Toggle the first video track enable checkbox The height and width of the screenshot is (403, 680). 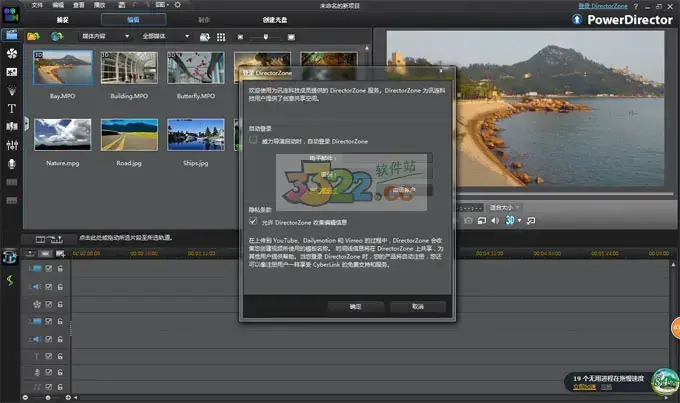tap(48, 268)
